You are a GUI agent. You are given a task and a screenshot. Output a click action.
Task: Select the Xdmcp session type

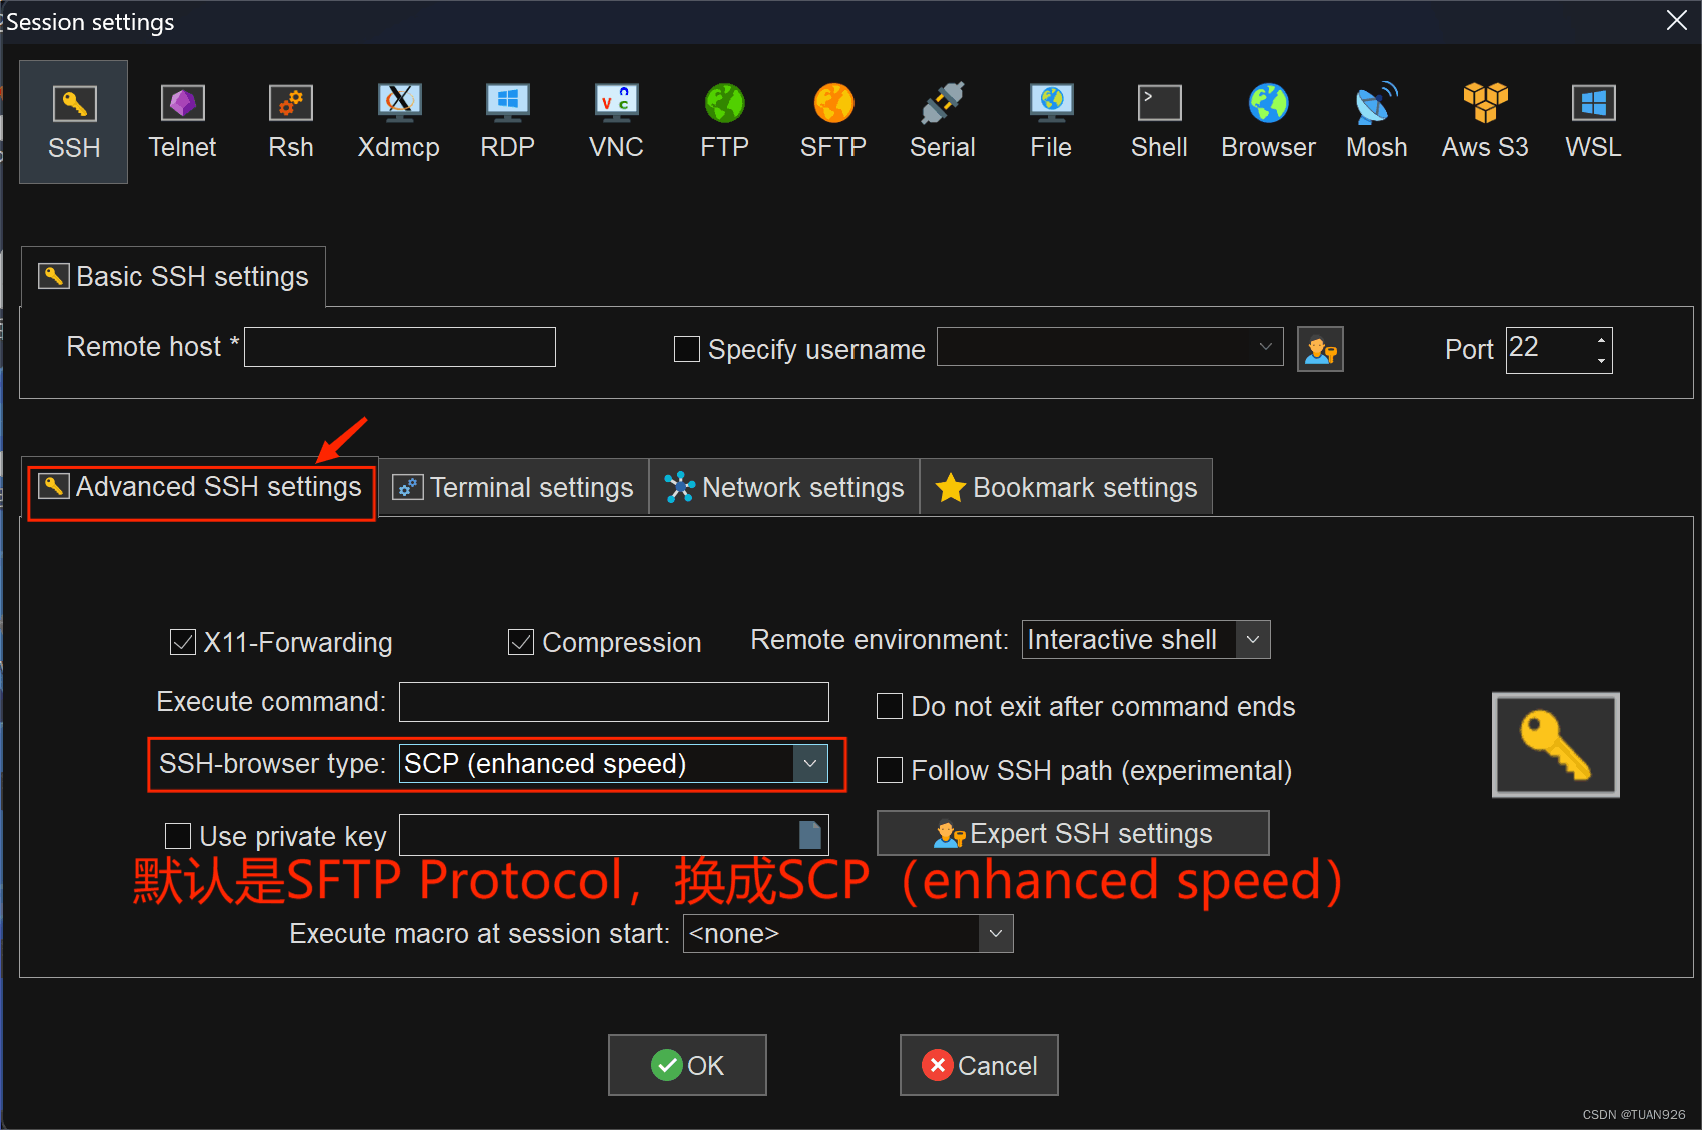click(399, 122)
